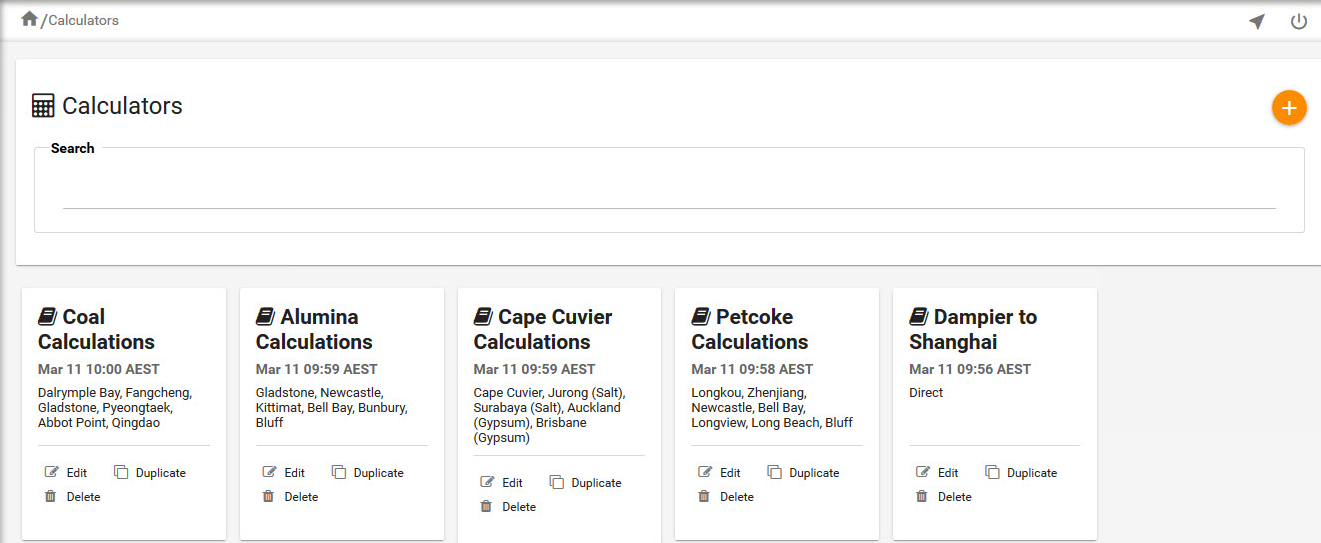Open the Coal Calculations card title
Screen dimensions: 1321x543
coord(96,329)
